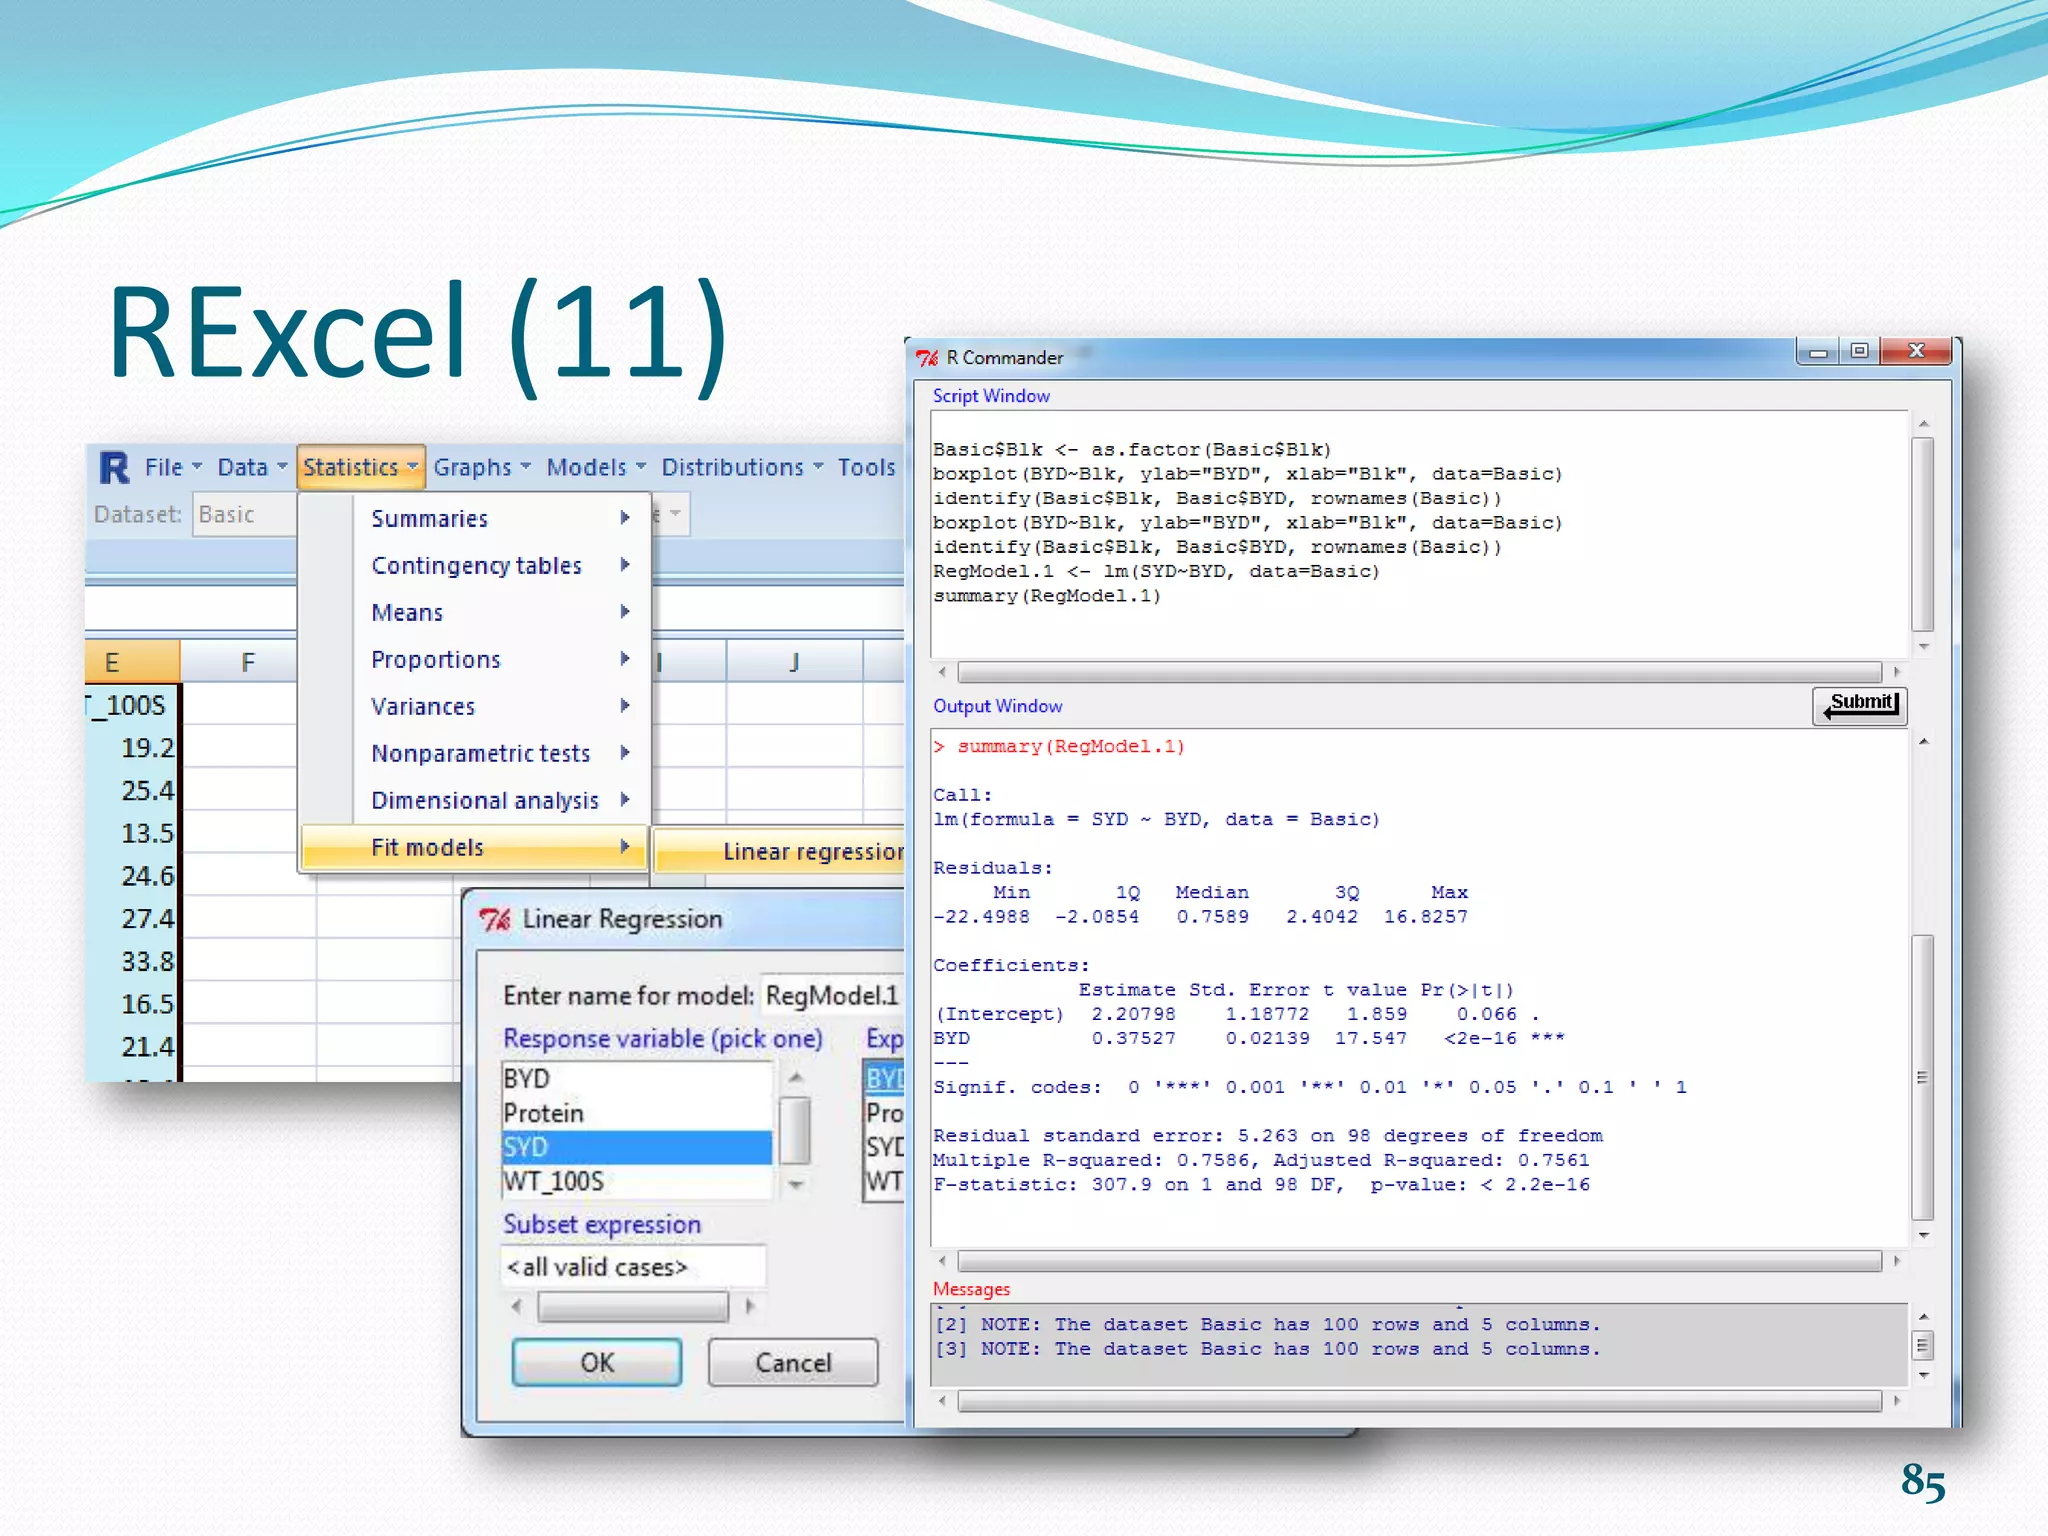
Task: Click the Script Window horizontal scrollbar
Action: point(1419,672)
